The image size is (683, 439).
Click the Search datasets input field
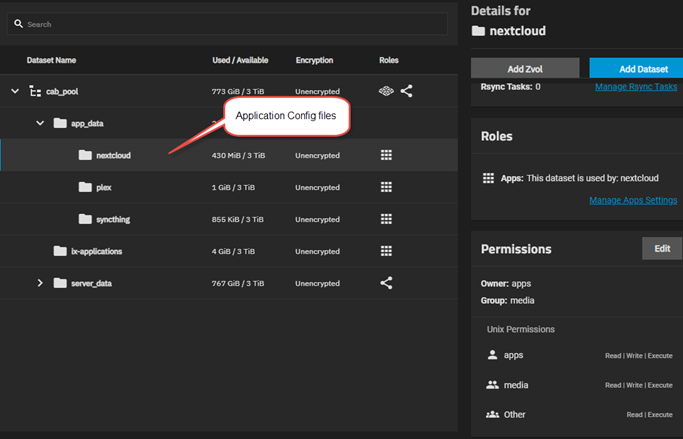pos(227,24)
